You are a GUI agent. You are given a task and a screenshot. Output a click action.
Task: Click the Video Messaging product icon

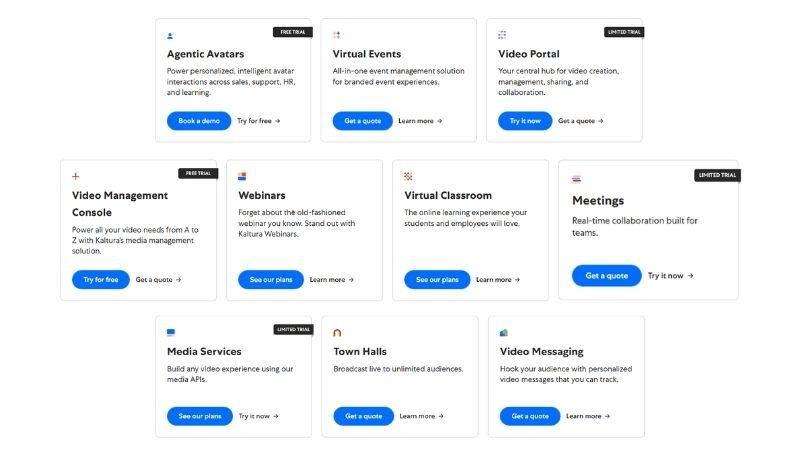pyautogui.click(x=504, y=332)
